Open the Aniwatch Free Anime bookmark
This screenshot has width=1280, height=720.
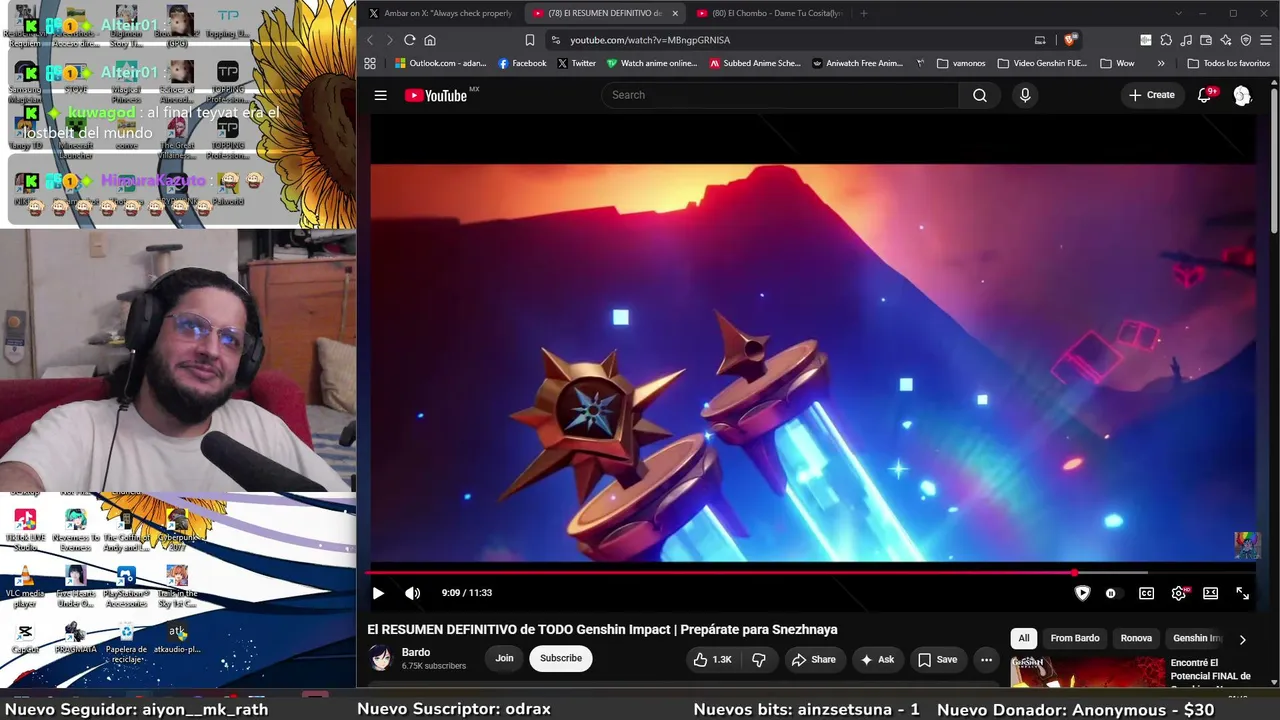click(857, 63)
